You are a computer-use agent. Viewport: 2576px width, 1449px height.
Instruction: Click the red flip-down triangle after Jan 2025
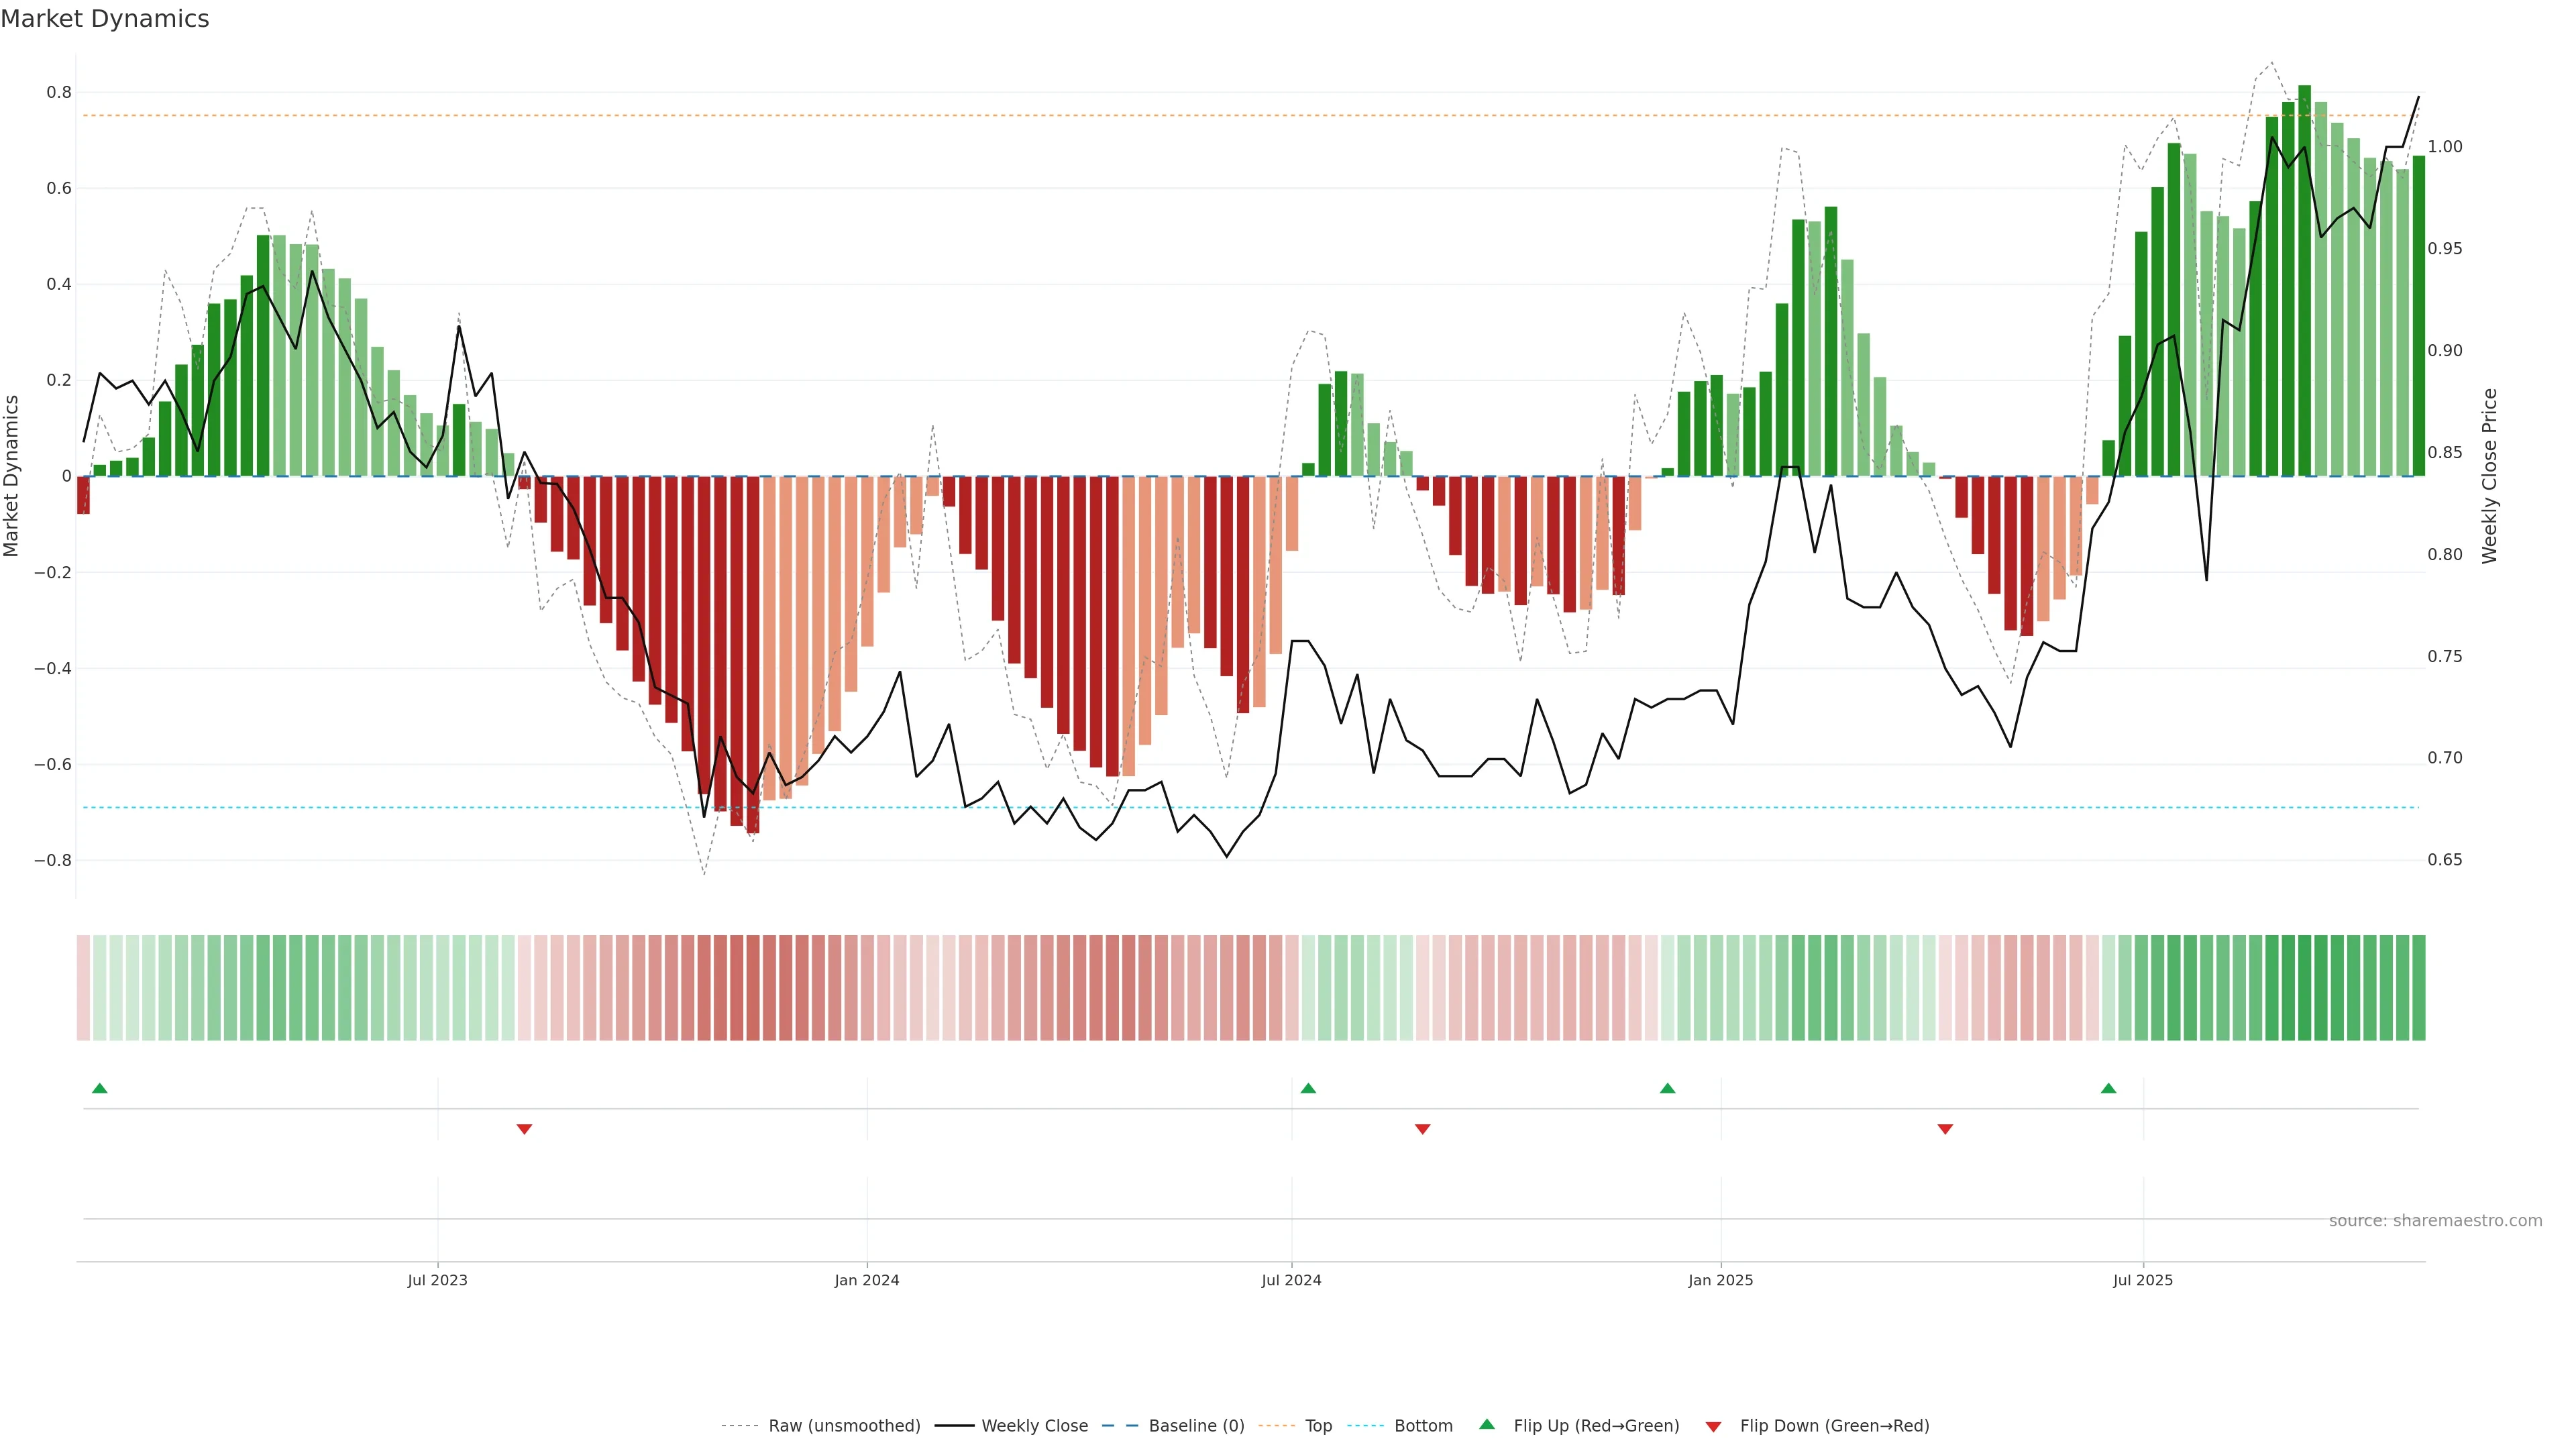[1945, 1129]
